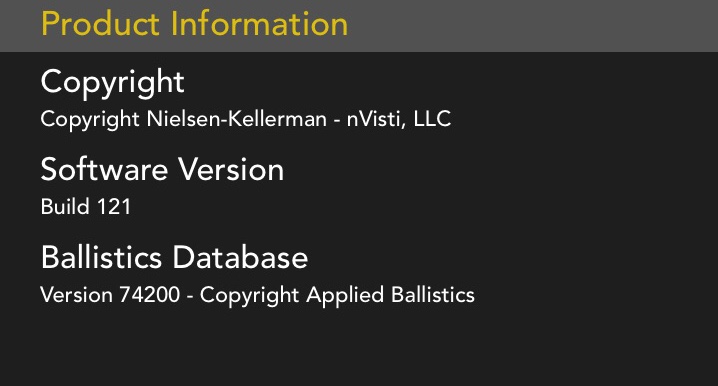718x386 pixels.
Task: Select the Nielsen-Kellerman name in the subtitle
Action: pos(236,119)
